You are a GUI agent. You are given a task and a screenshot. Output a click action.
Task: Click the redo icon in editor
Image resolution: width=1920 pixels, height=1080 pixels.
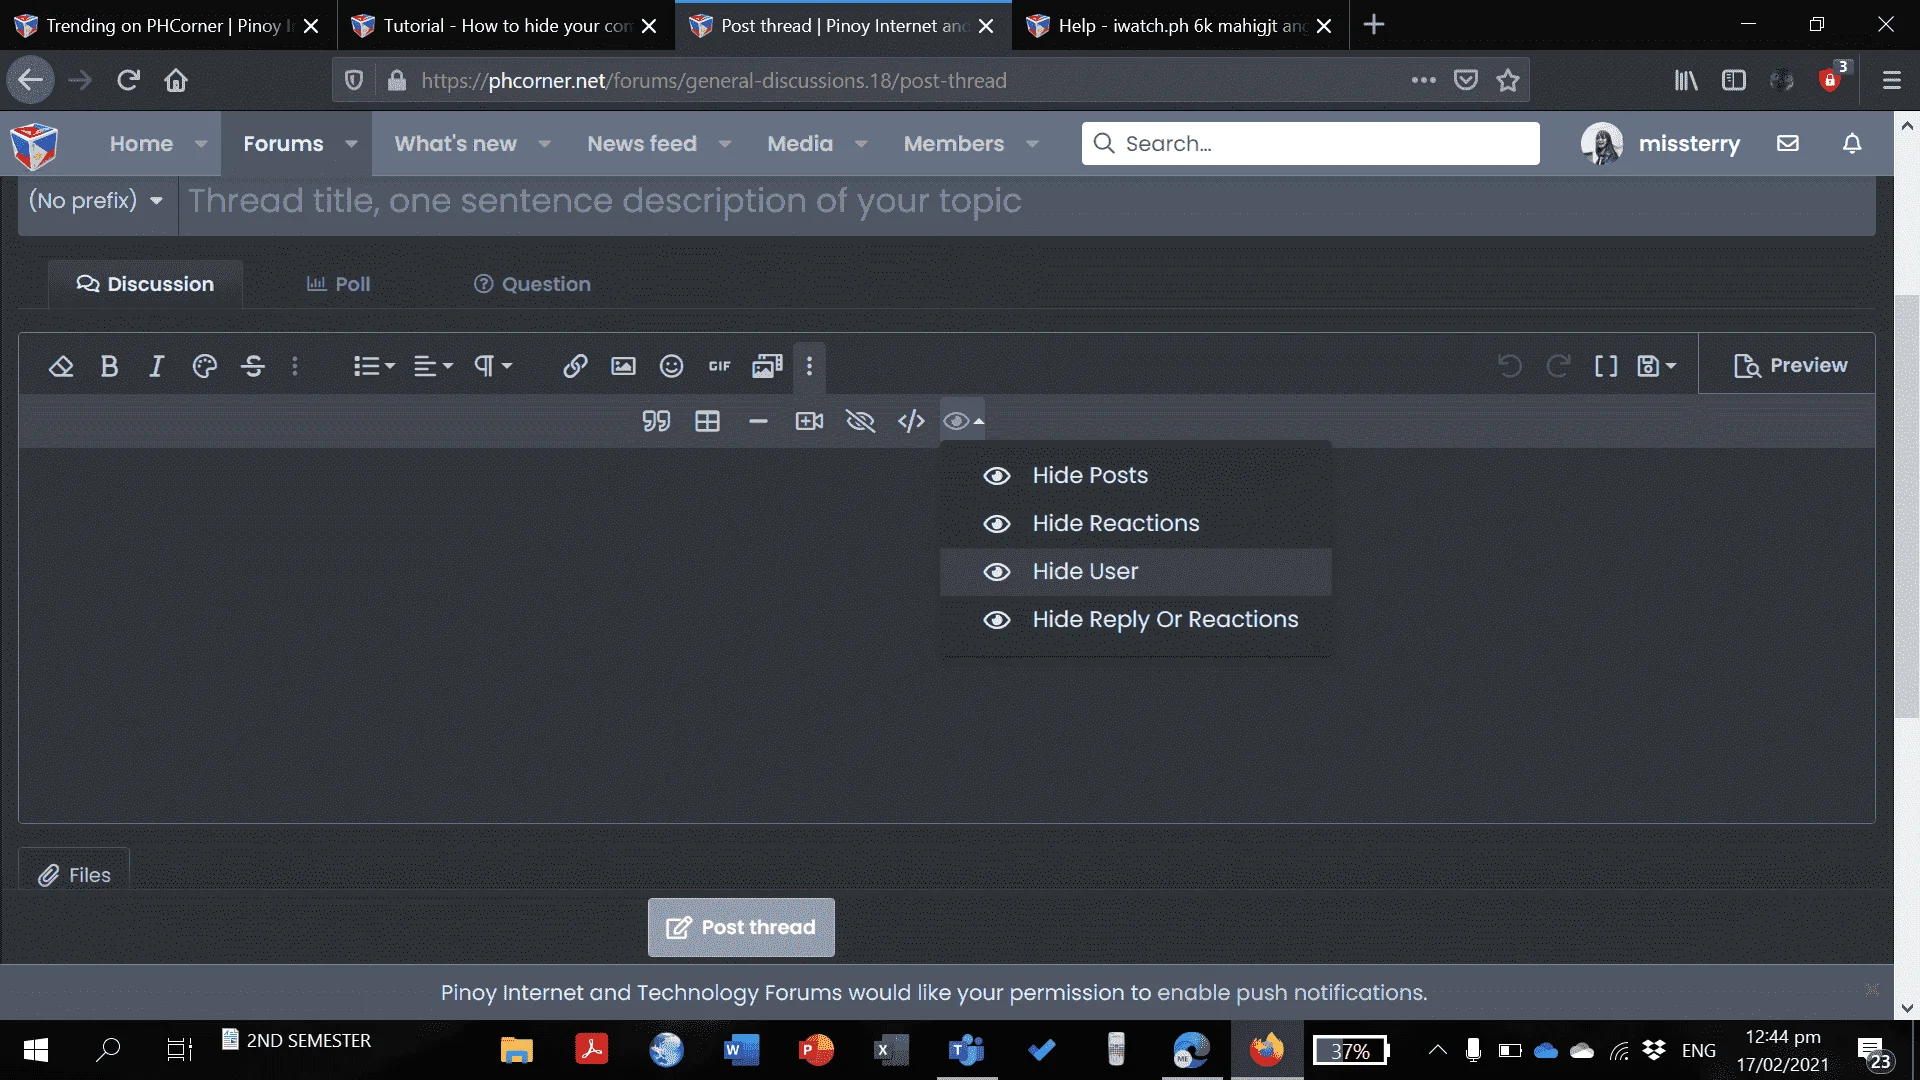coord(1558,366)
